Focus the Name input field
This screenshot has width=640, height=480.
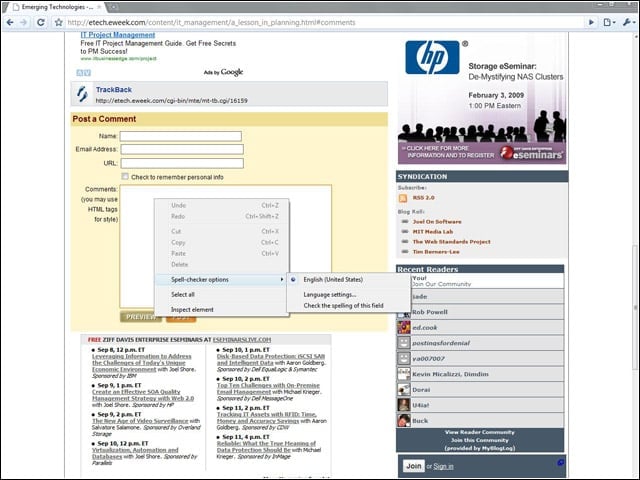[180, 136]
